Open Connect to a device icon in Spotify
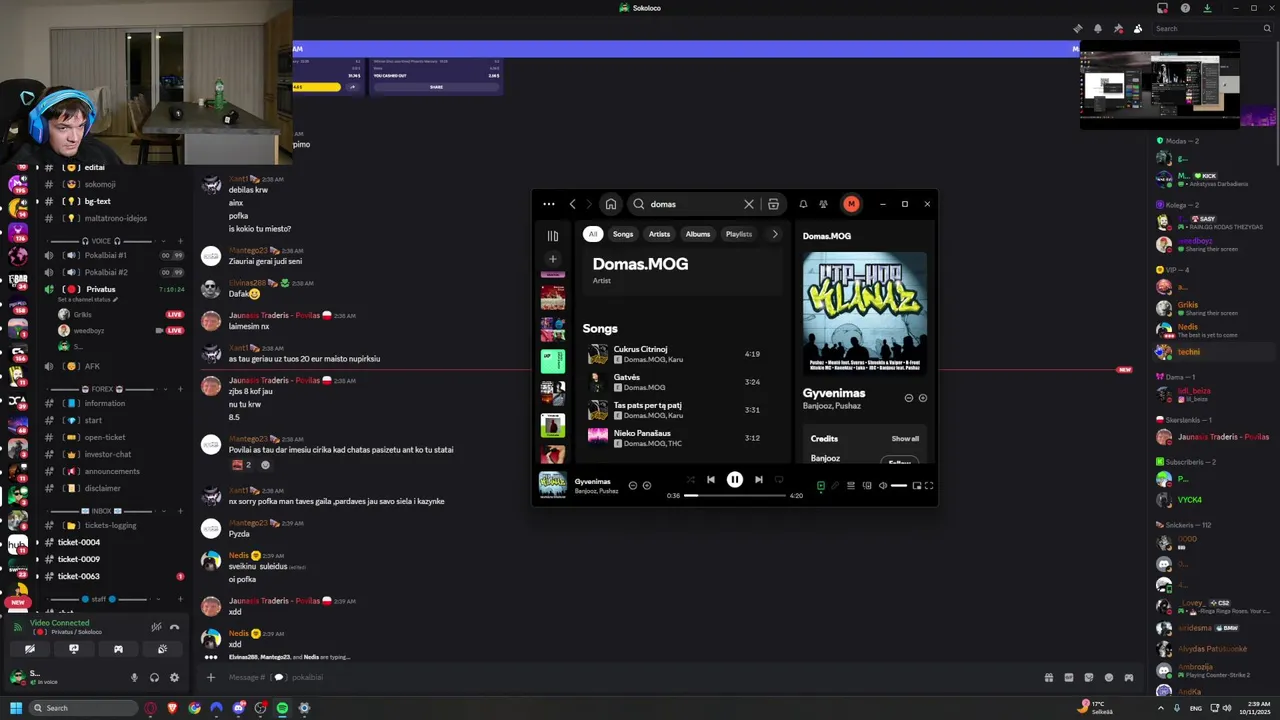Screen dimensions: 1280x720 pyautogui.click(x=867, y=486)
